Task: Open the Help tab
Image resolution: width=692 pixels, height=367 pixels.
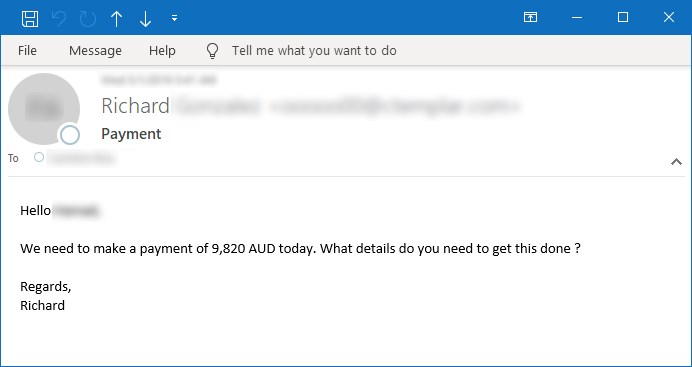Action: coord(162,51)
